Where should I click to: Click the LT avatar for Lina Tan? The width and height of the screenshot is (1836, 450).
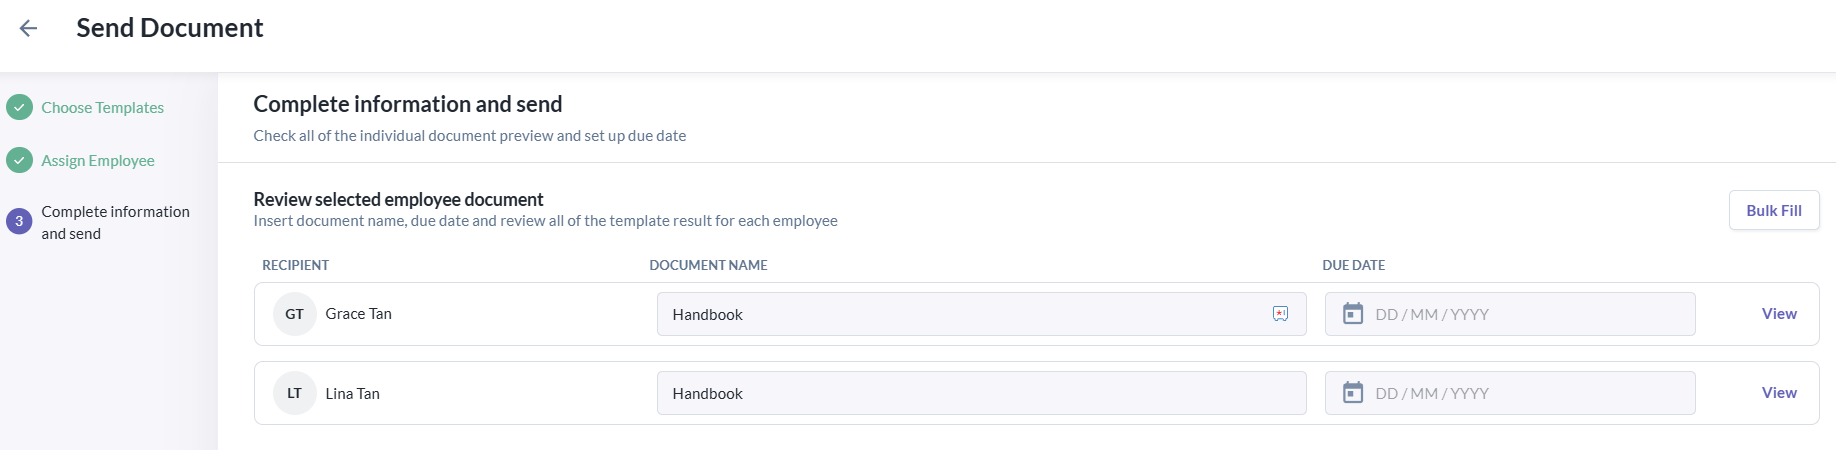(x=294, y=393)
